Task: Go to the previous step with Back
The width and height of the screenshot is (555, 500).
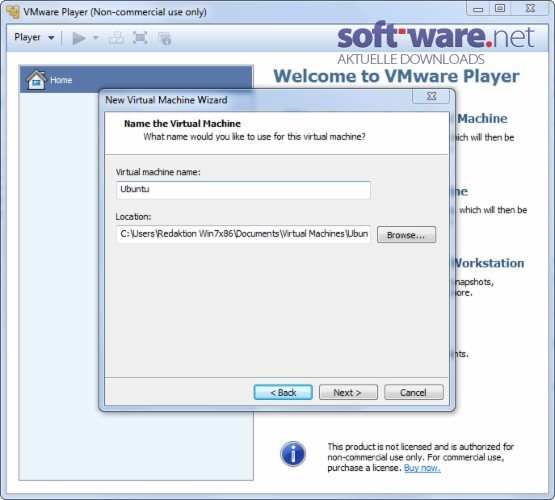Action: [283, 392]
